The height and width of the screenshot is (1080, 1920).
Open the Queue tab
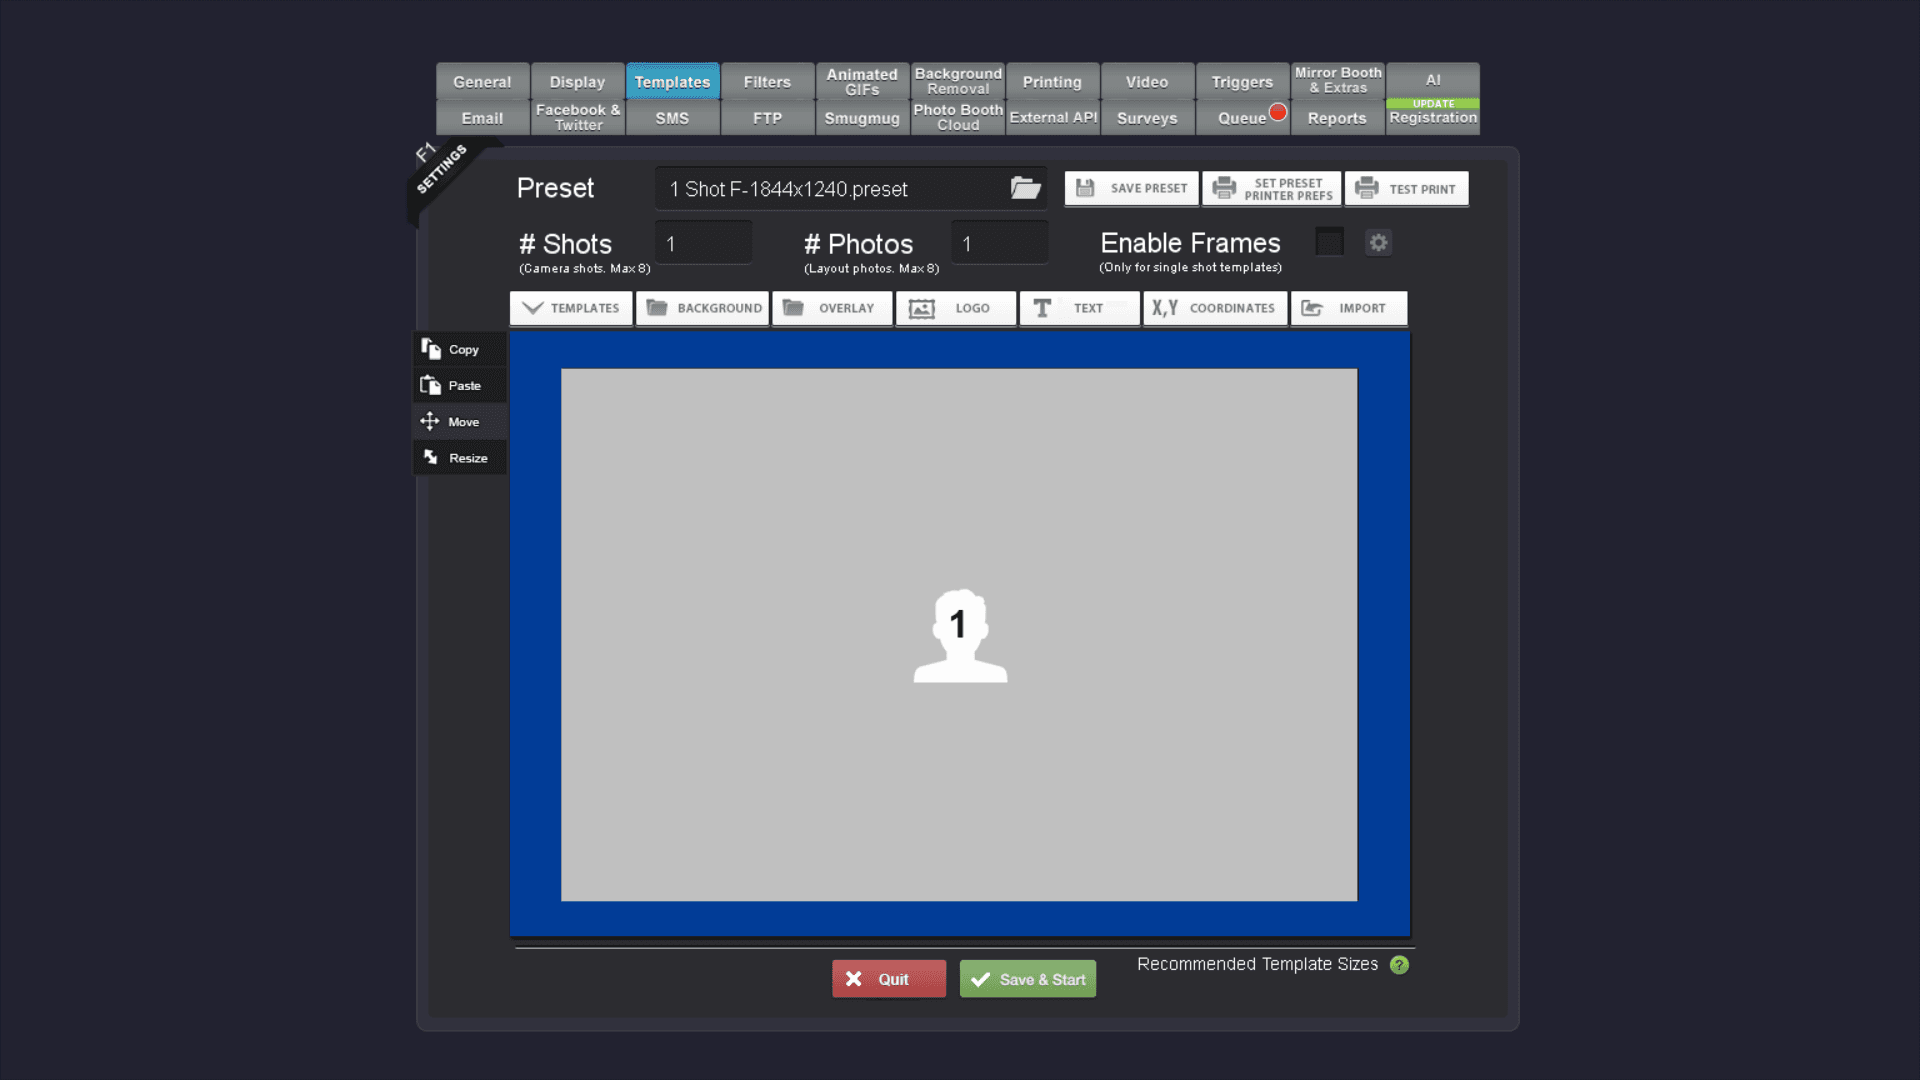[1242, 117]
